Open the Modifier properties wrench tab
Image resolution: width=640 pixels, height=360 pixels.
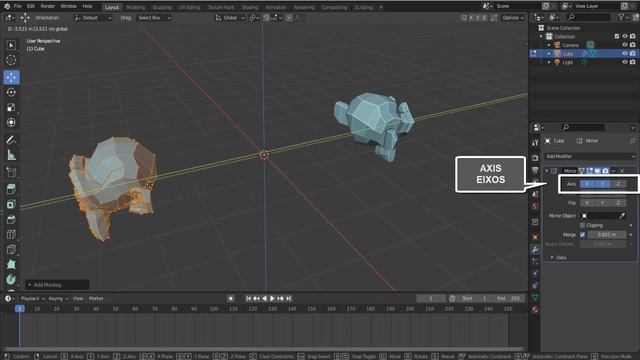coord(535,249)
